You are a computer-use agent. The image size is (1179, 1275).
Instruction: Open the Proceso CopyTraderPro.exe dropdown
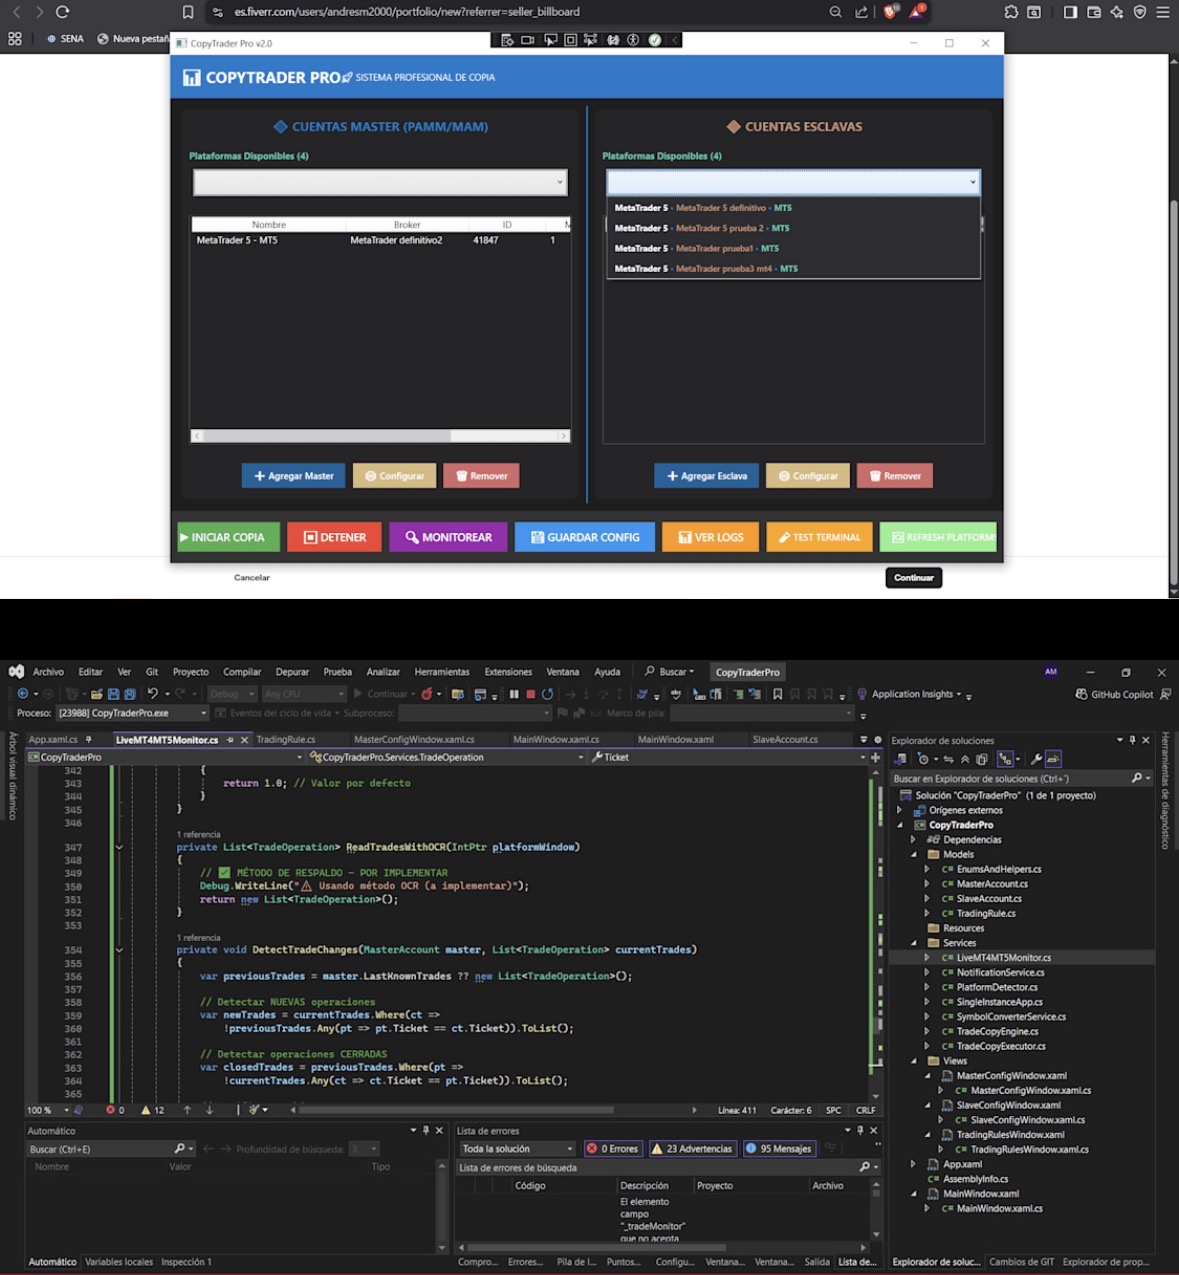pos(132,713)
